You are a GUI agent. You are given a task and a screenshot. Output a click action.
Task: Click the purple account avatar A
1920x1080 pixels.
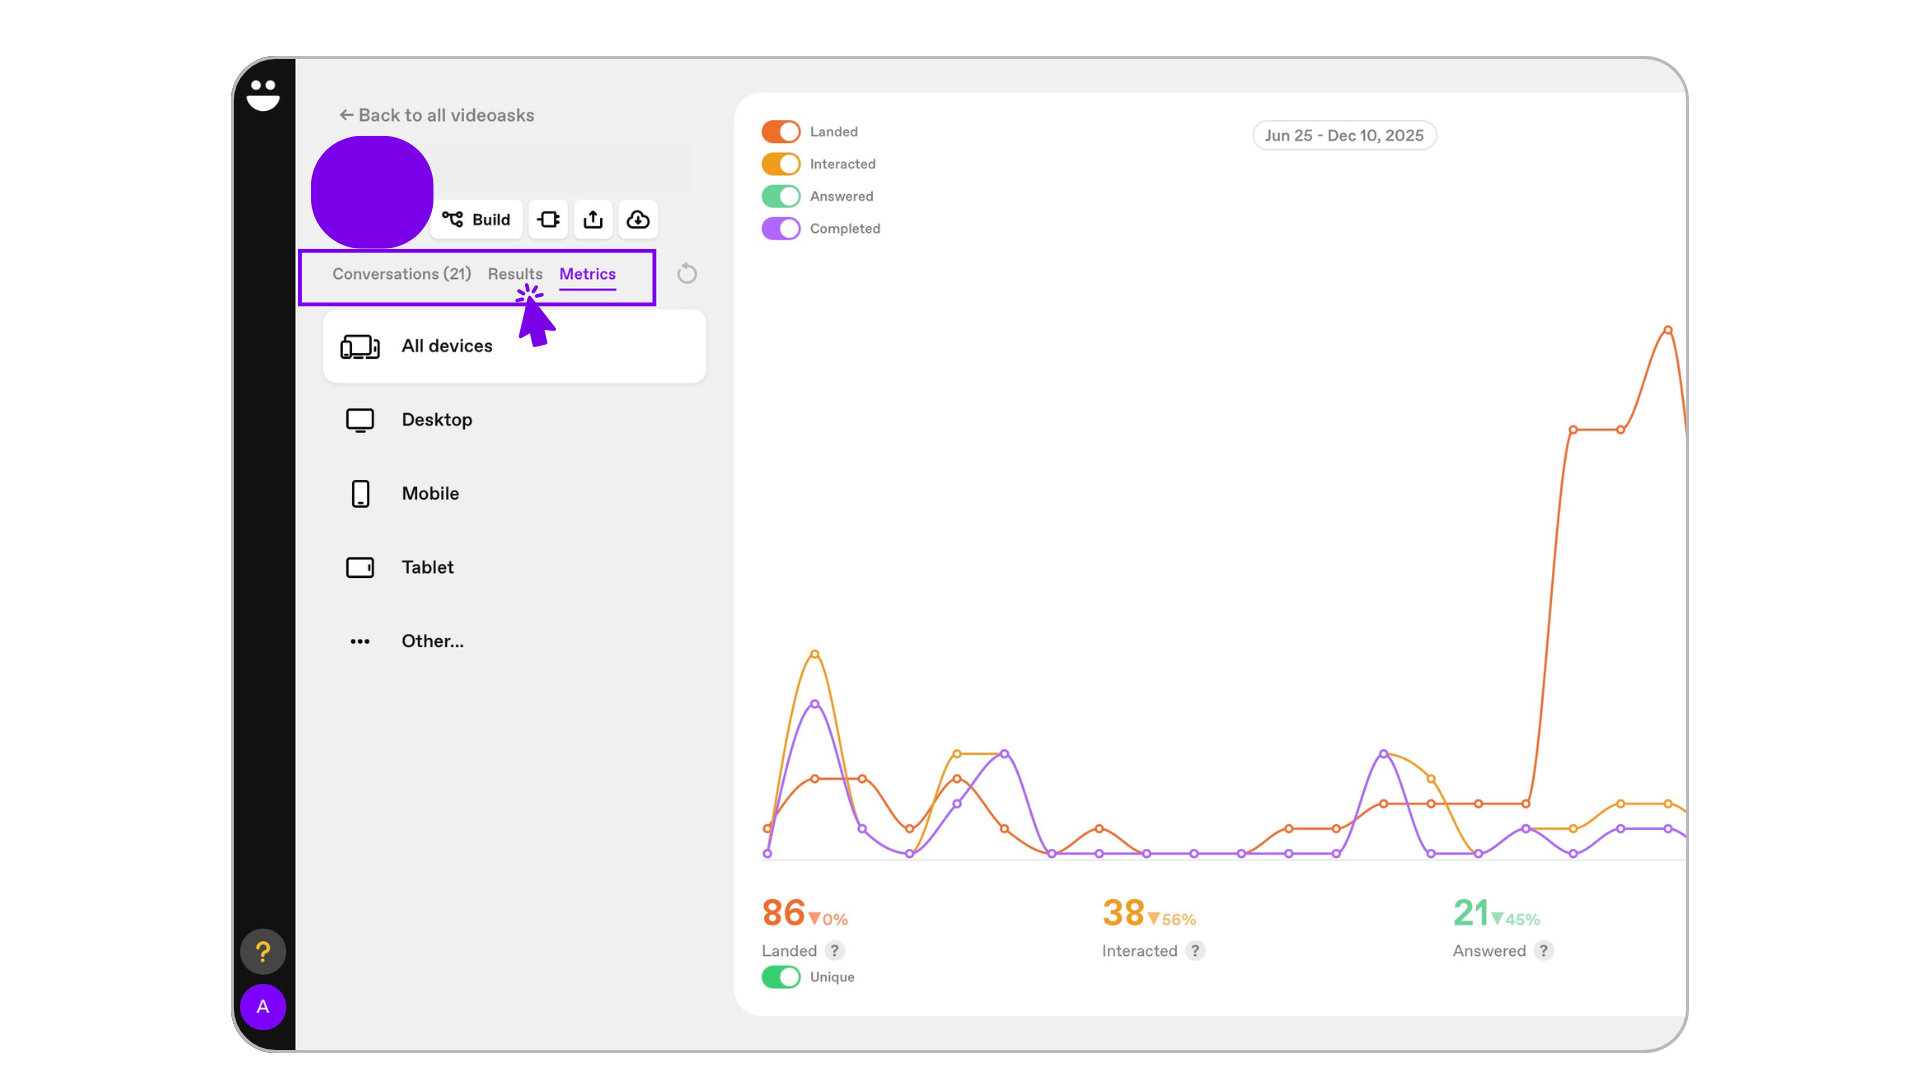(263, 1006)
